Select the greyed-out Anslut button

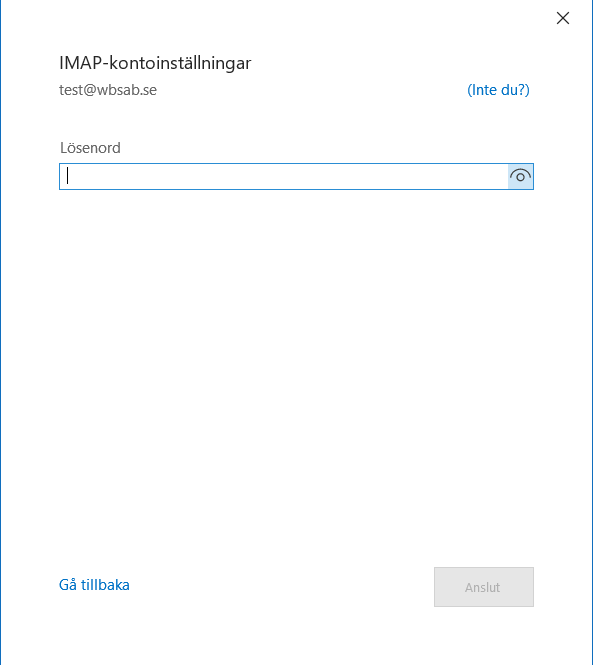point(484,587)
